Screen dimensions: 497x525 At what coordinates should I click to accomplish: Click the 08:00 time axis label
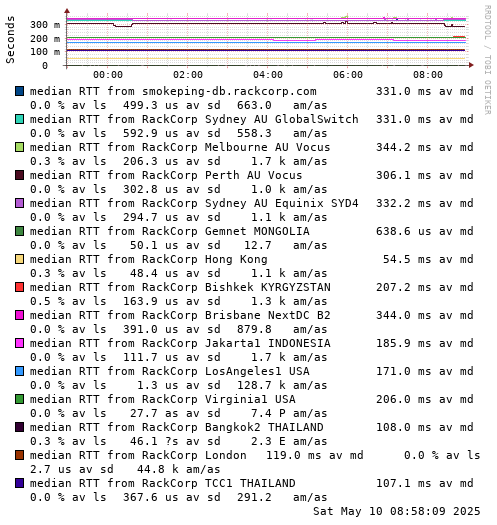pos(428,75)
